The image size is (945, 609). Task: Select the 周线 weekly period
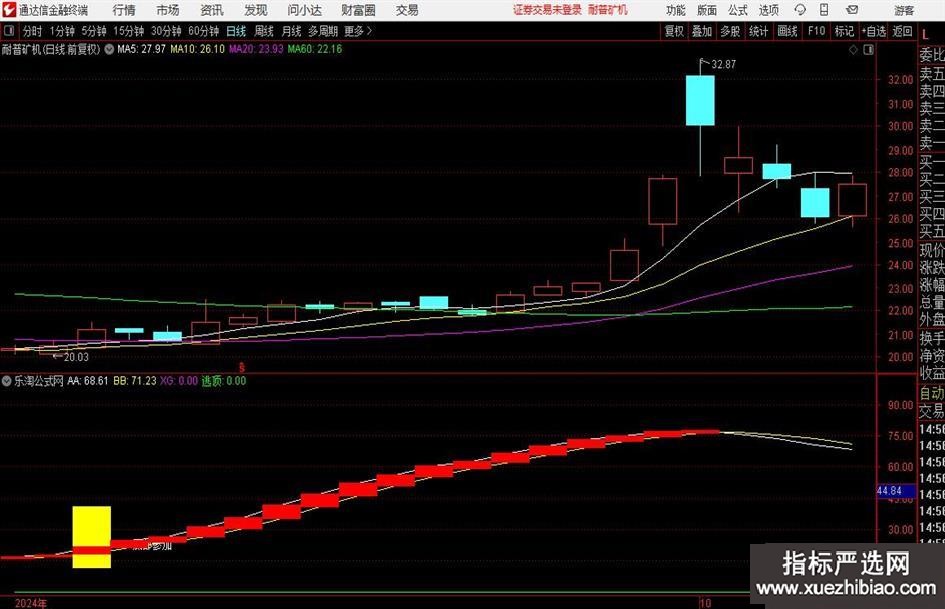point(264,31)
